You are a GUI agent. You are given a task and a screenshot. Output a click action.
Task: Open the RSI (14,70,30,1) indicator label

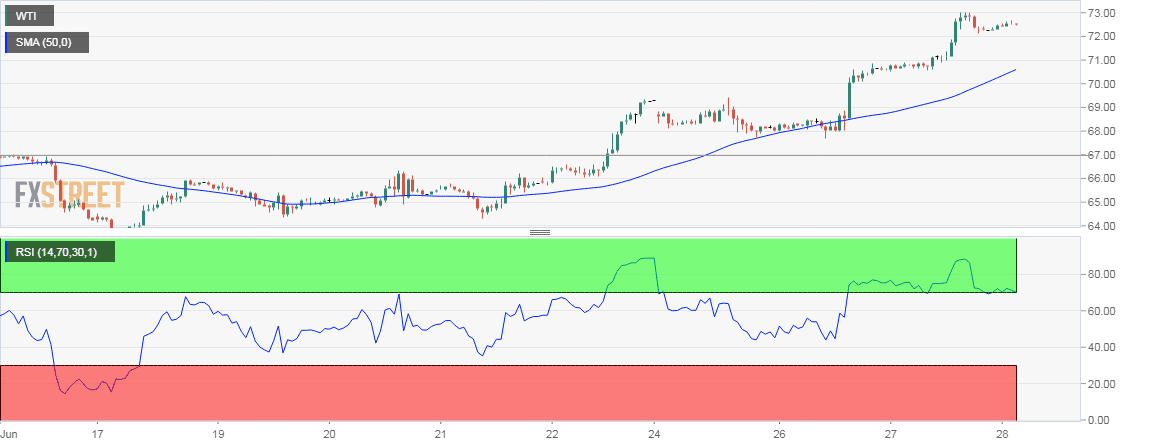point(60,252)
